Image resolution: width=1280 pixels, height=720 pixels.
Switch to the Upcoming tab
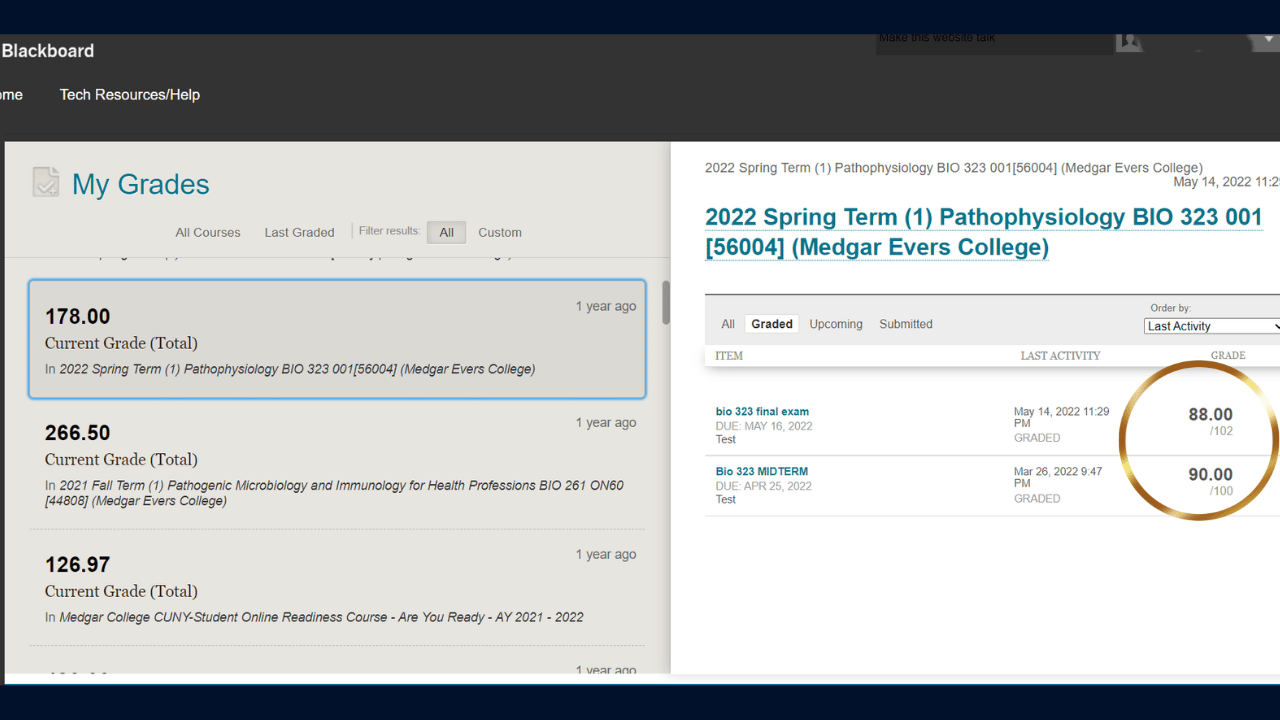[835, 324]
